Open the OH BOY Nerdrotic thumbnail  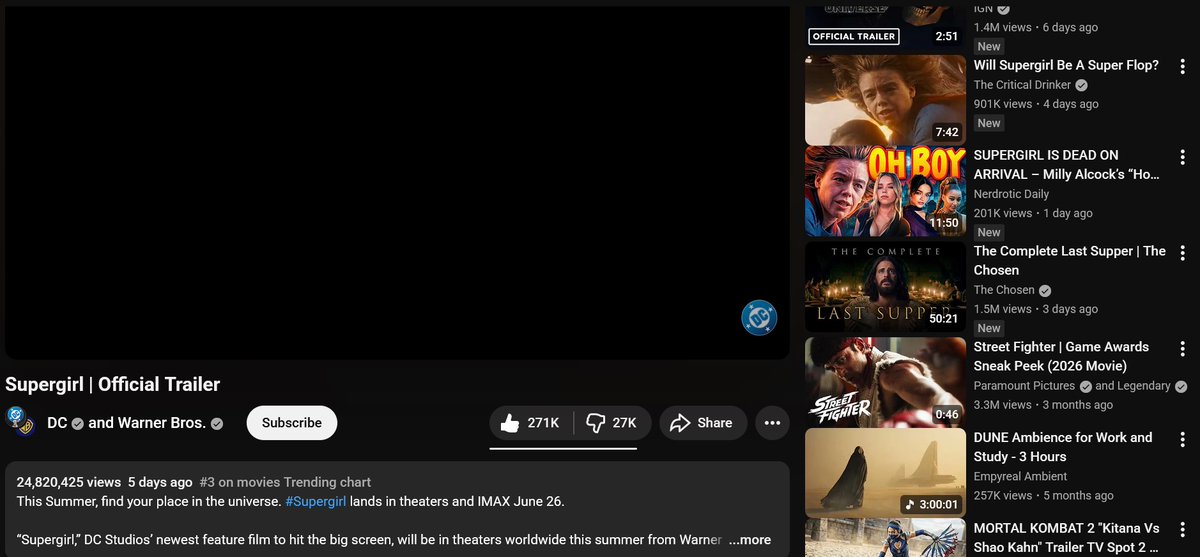[x=886, y=191]
